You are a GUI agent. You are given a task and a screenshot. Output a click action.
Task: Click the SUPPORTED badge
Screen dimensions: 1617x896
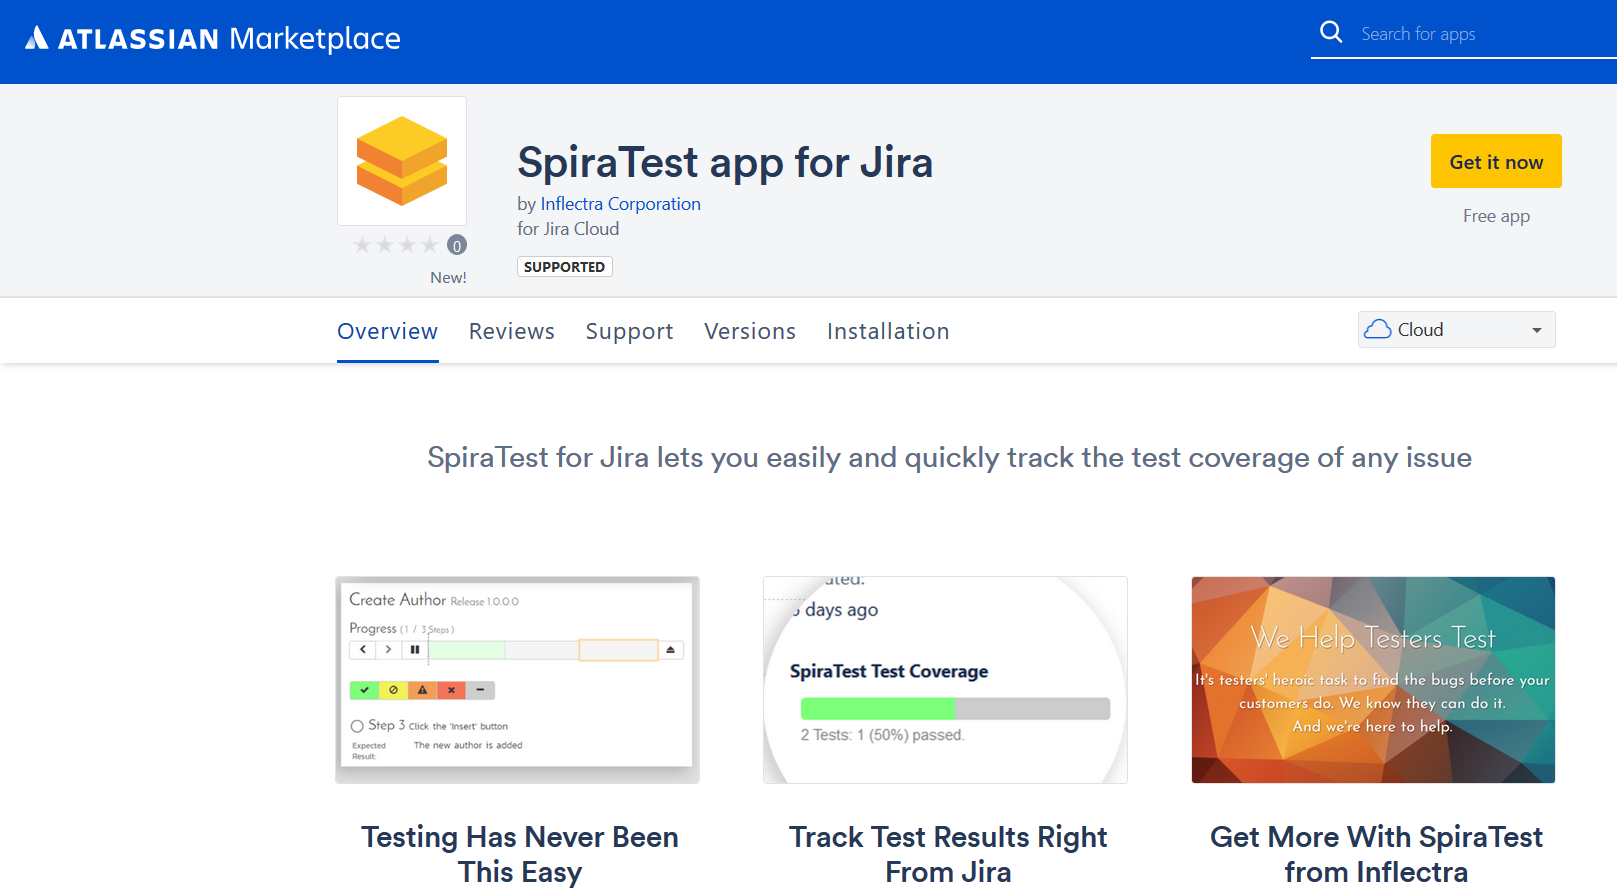coord(564,267)
